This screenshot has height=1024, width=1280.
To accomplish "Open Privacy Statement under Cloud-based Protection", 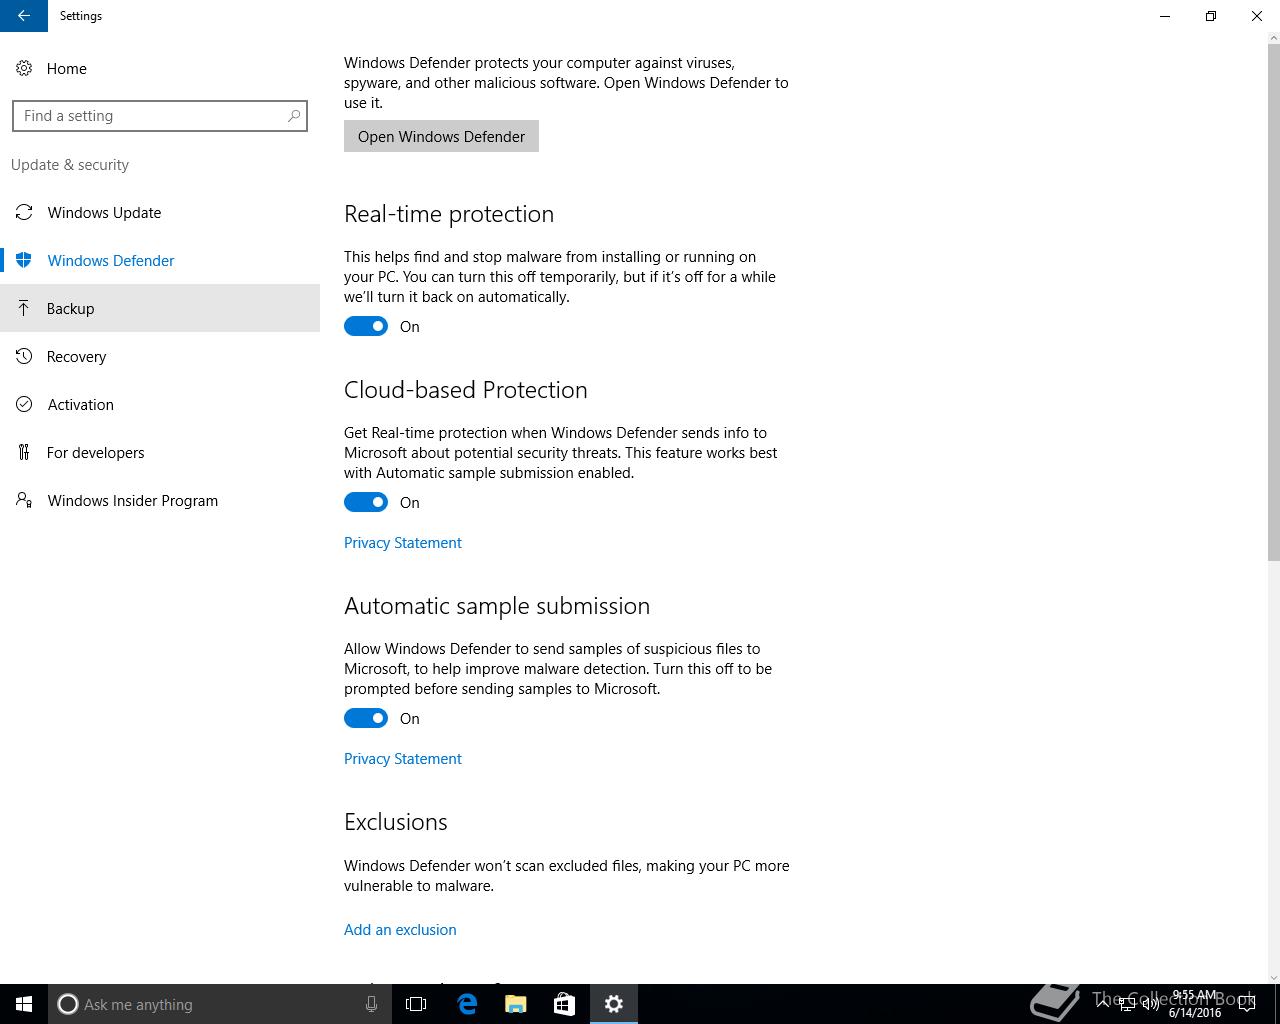I will coord(403,542).
